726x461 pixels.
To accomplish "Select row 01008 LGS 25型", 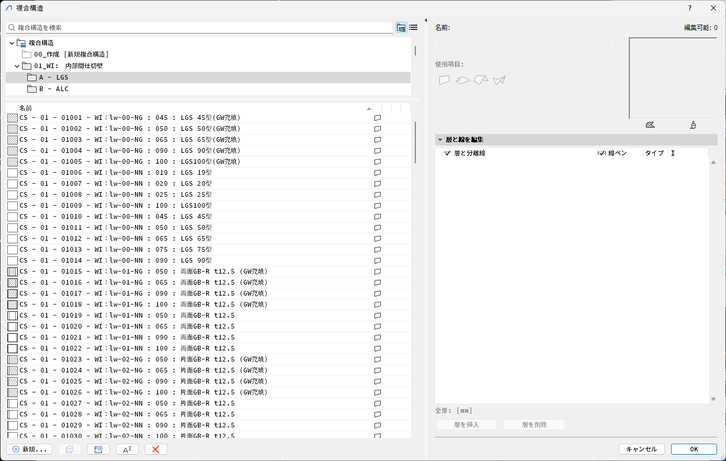I will point(208,195).
